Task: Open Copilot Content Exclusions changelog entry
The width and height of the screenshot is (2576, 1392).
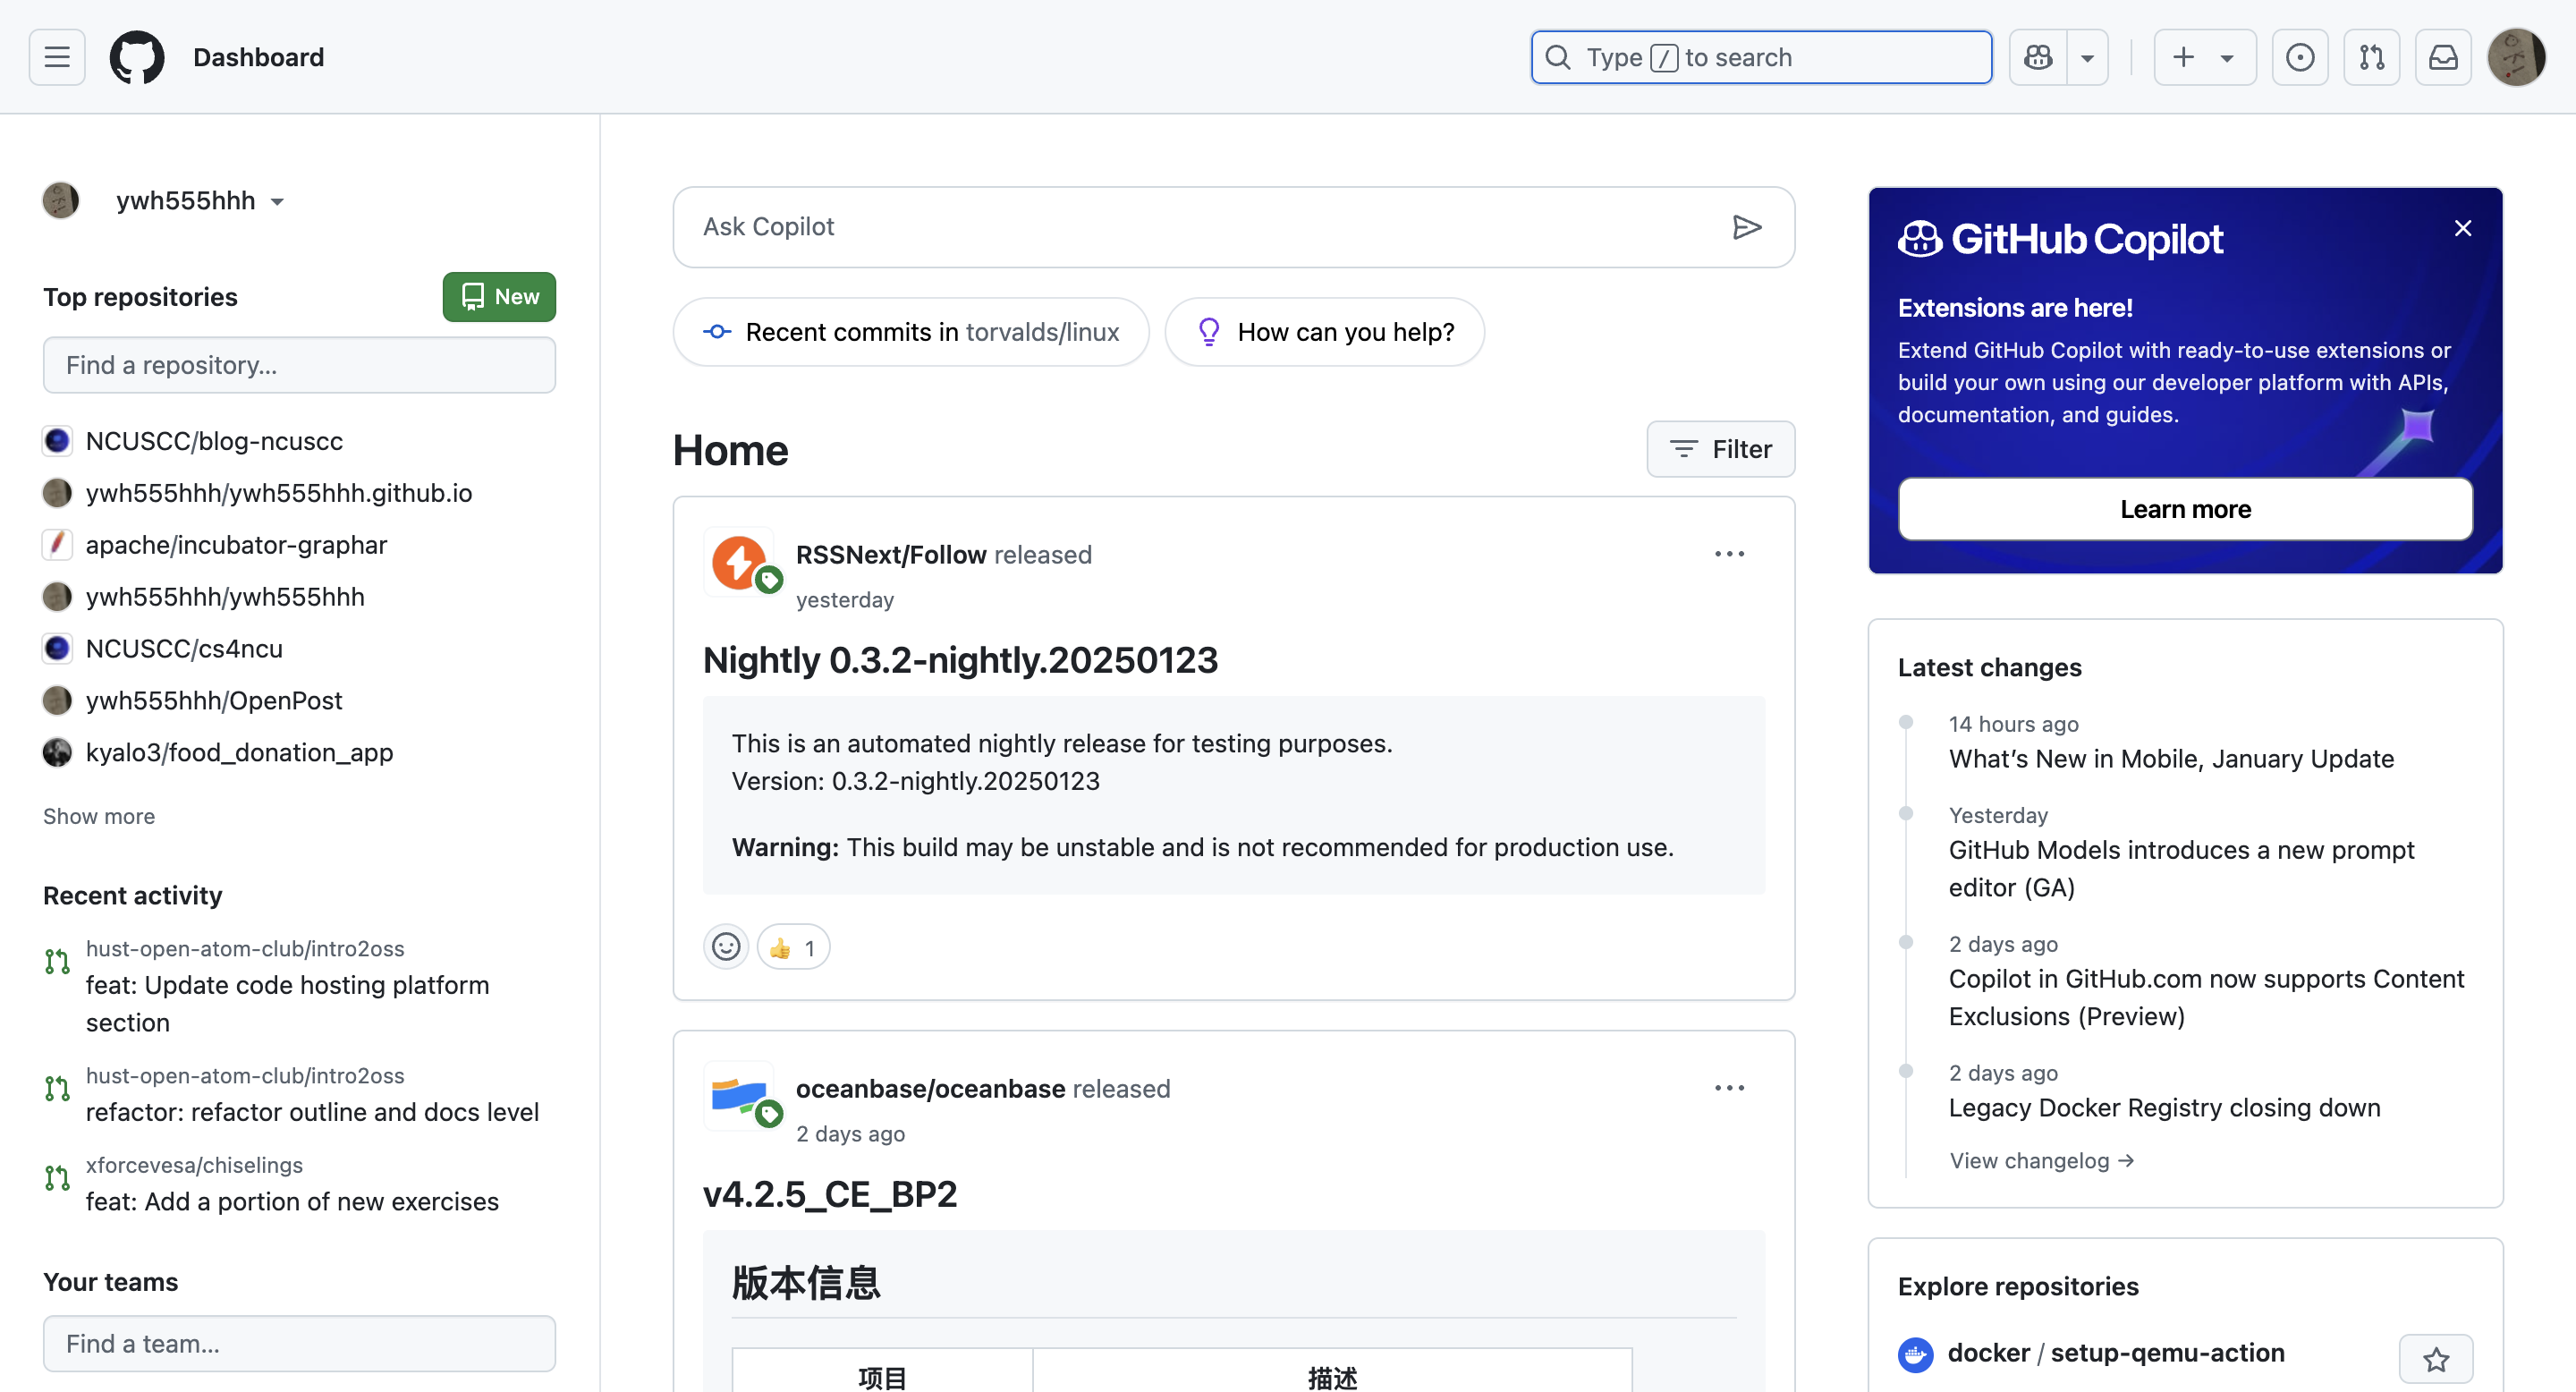Action: [x=2206, y=998]
